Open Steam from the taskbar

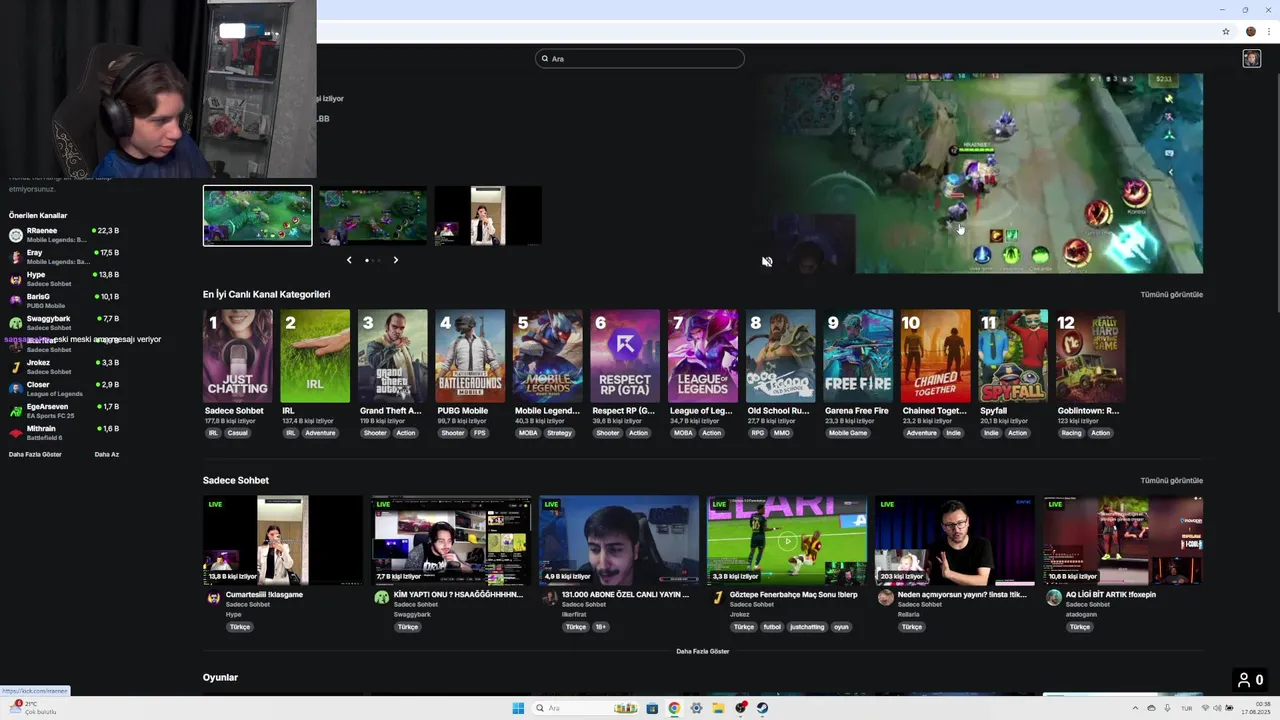[x=762, y=708]
